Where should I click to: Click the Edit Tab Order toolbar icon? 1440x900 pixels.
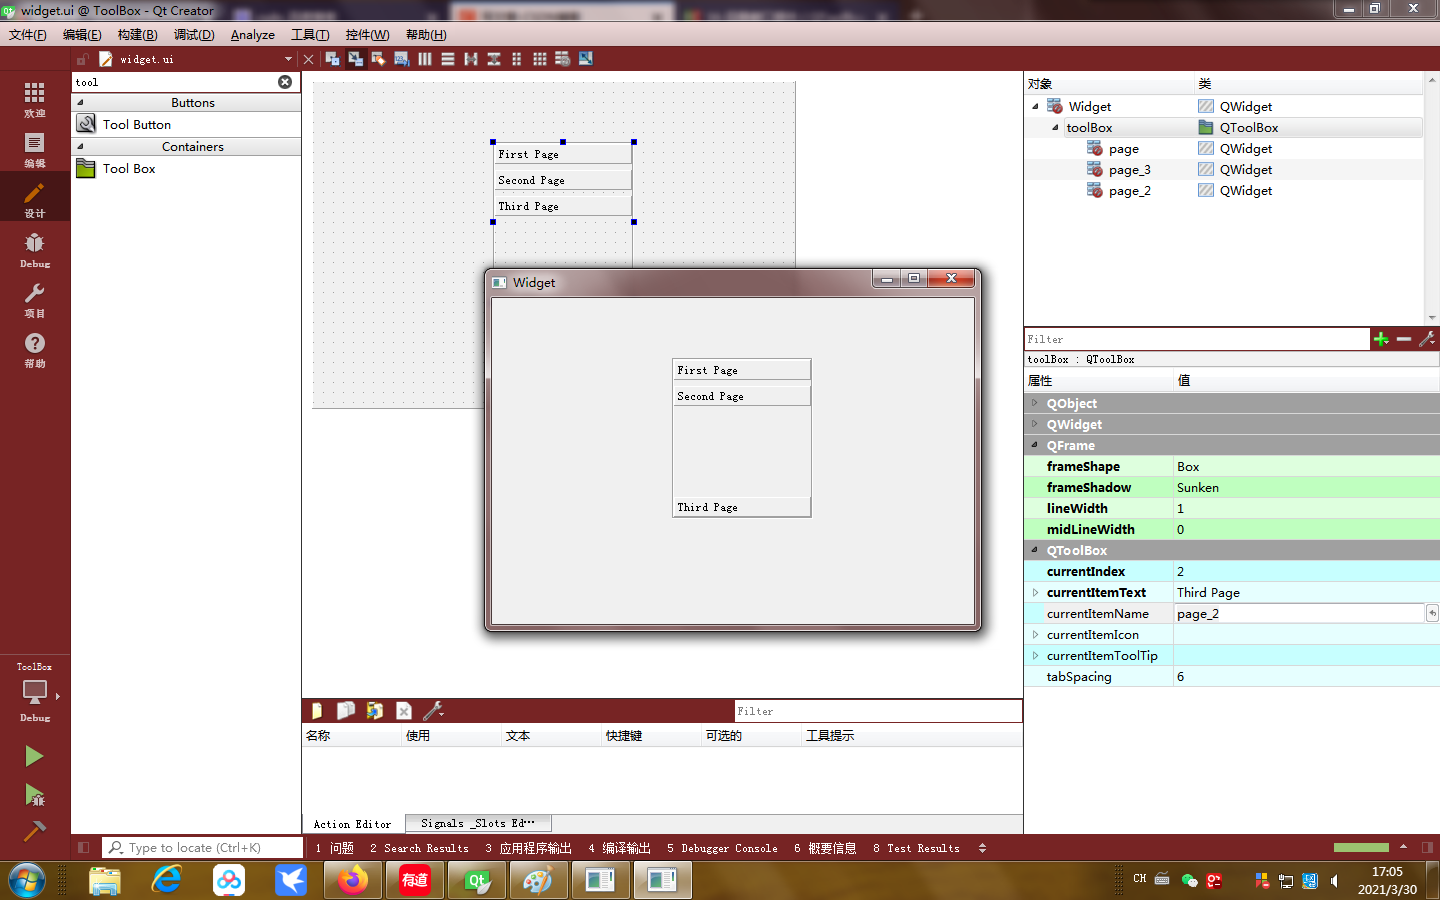click(402, 59)
